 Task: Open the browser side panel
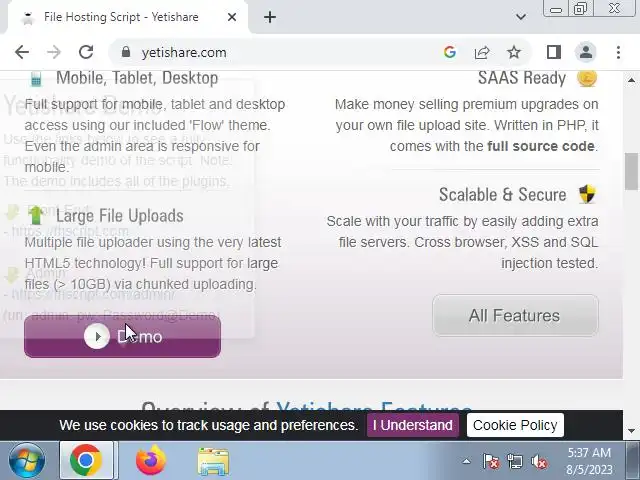point(553,52)
